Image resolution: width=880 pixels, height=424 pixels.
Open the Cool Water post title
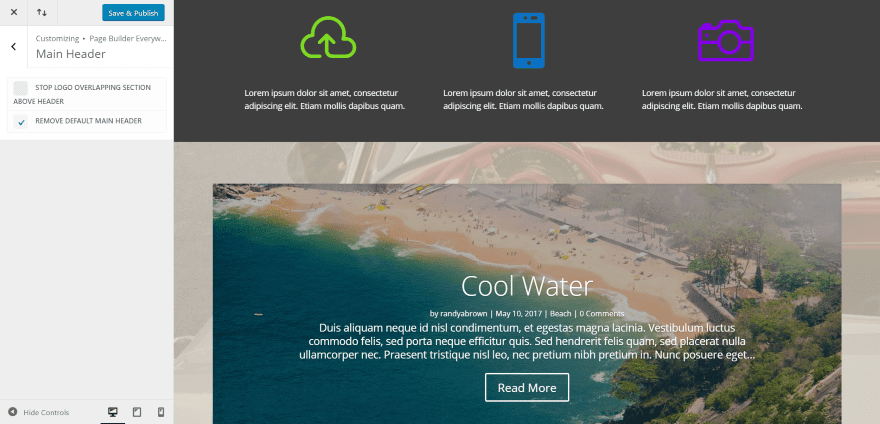pyautogui.click(x=527, y=286)
